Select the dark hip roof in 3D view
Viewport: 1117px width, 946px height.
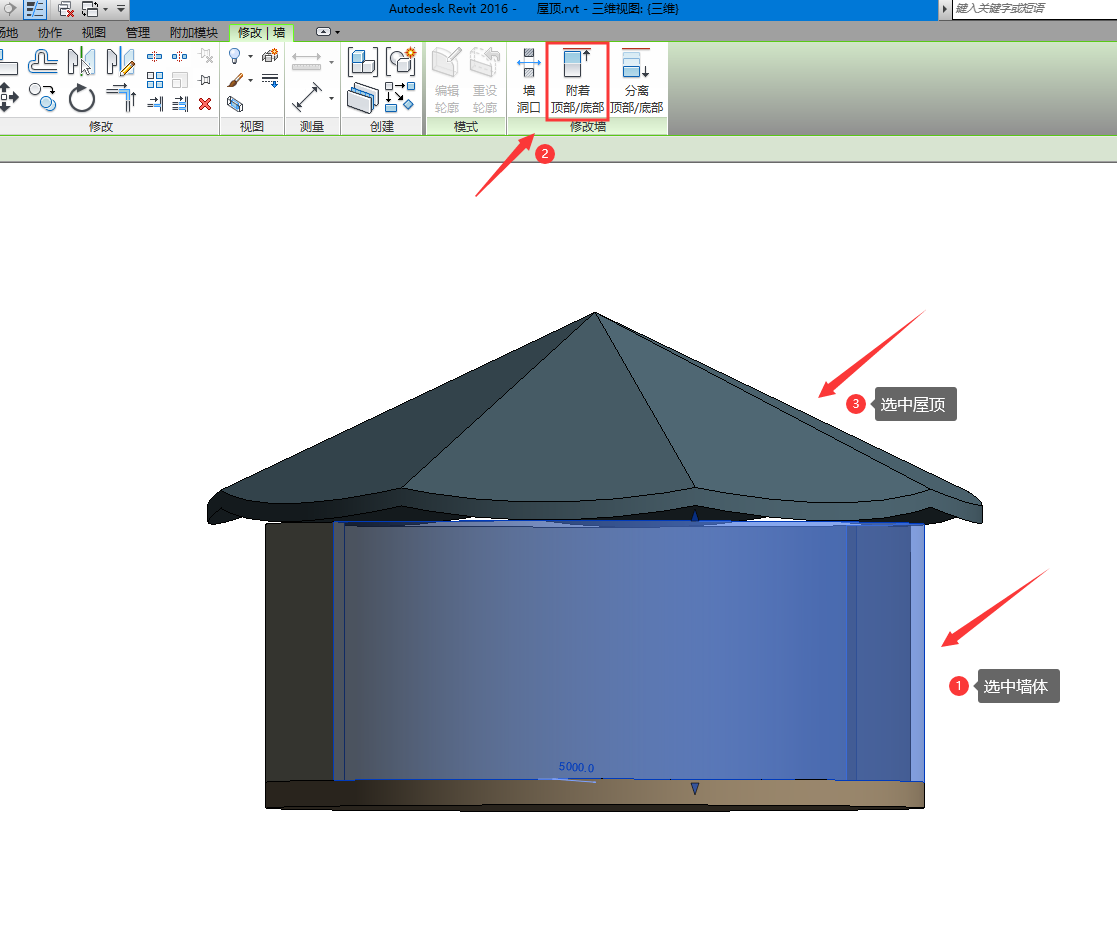tap(595, 420)
